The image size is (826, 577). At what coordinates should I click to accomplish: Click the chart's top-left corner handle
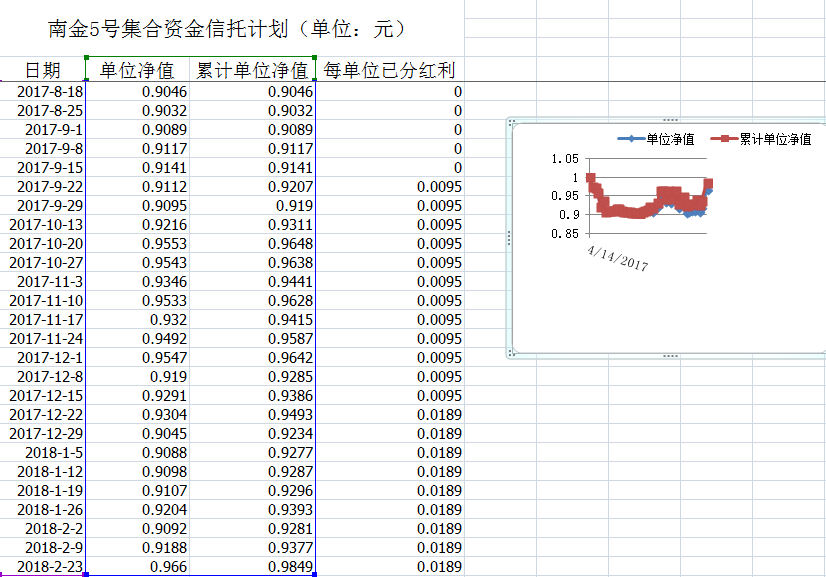point(512,122)
